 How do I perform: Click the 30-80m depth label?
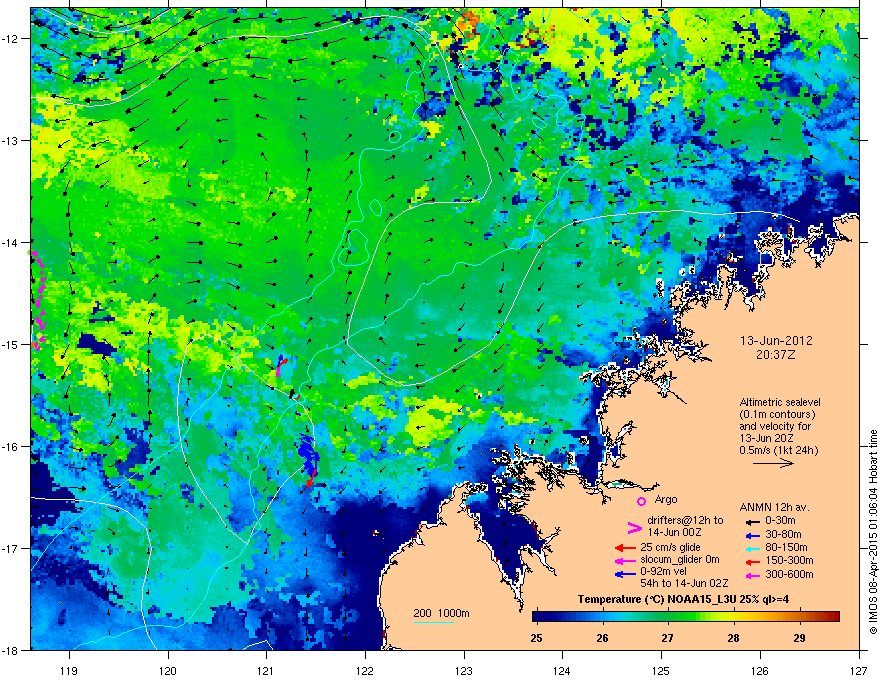[783, 534]
